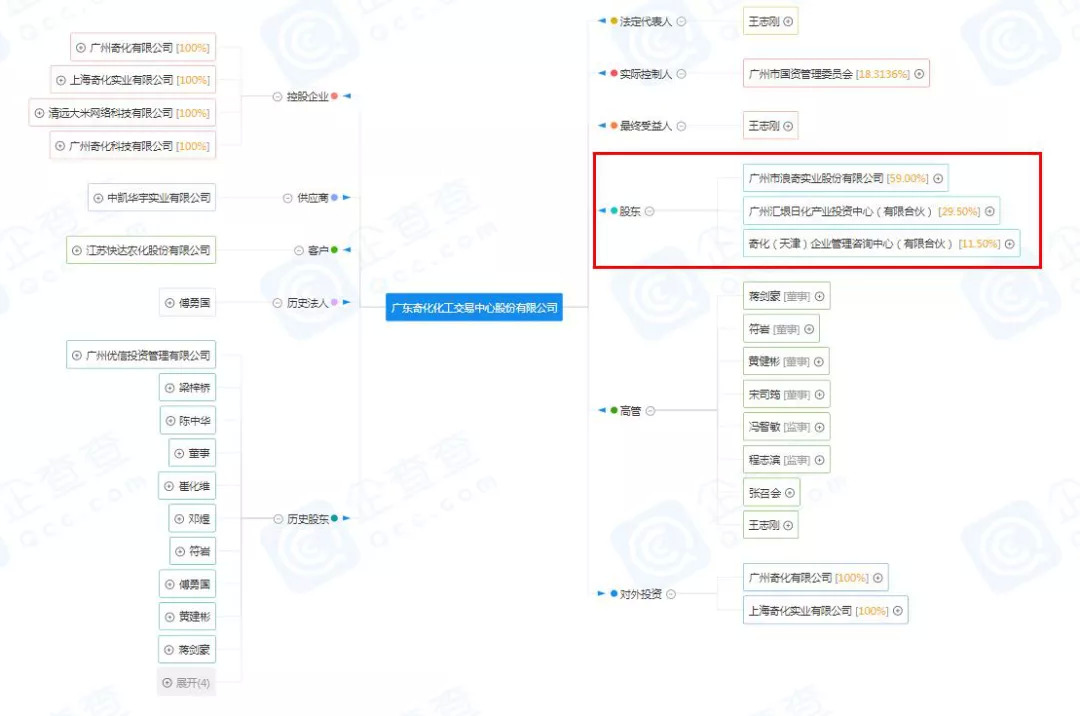The image size is (1080, 716).
Task: Click 展开(4) to show more shareholders
Action: click(186, 682)
